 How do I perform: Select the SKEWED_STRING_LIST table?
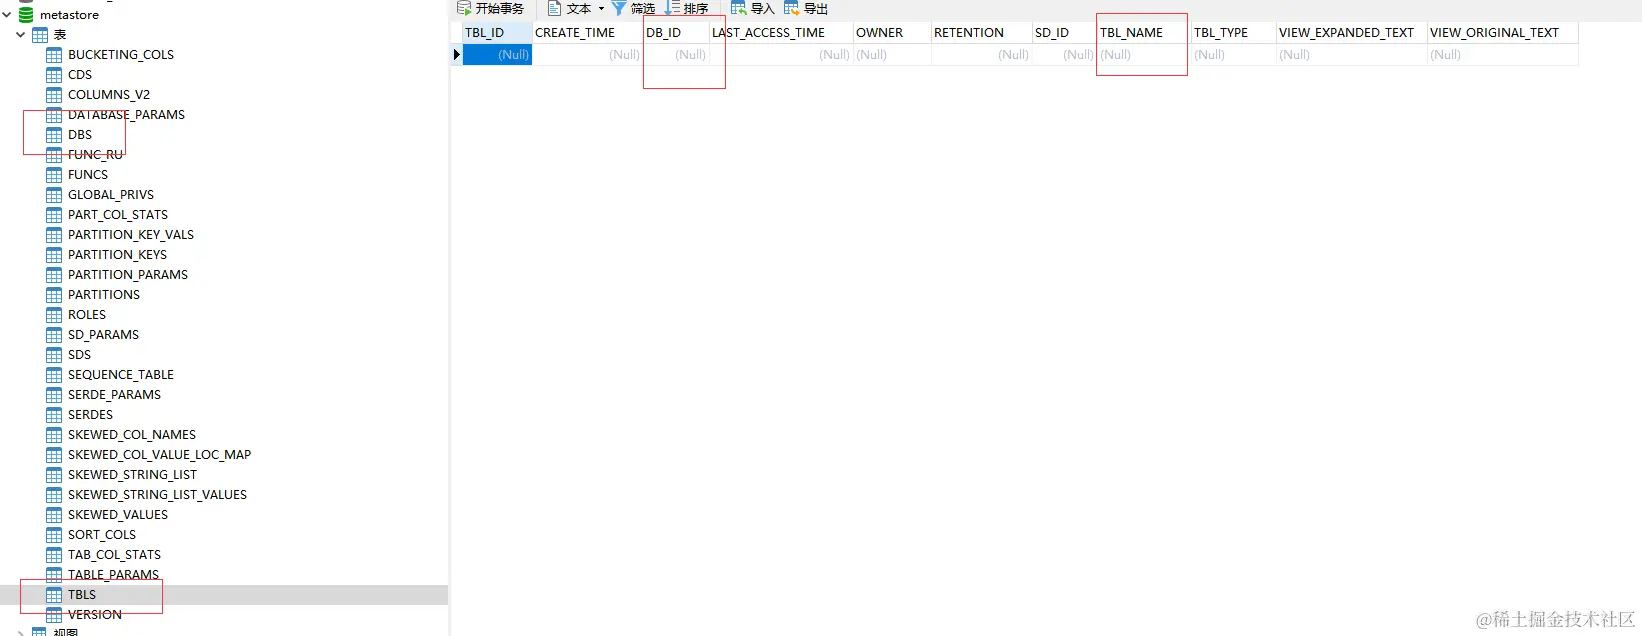pyautogui.click(x=132, y=475)
